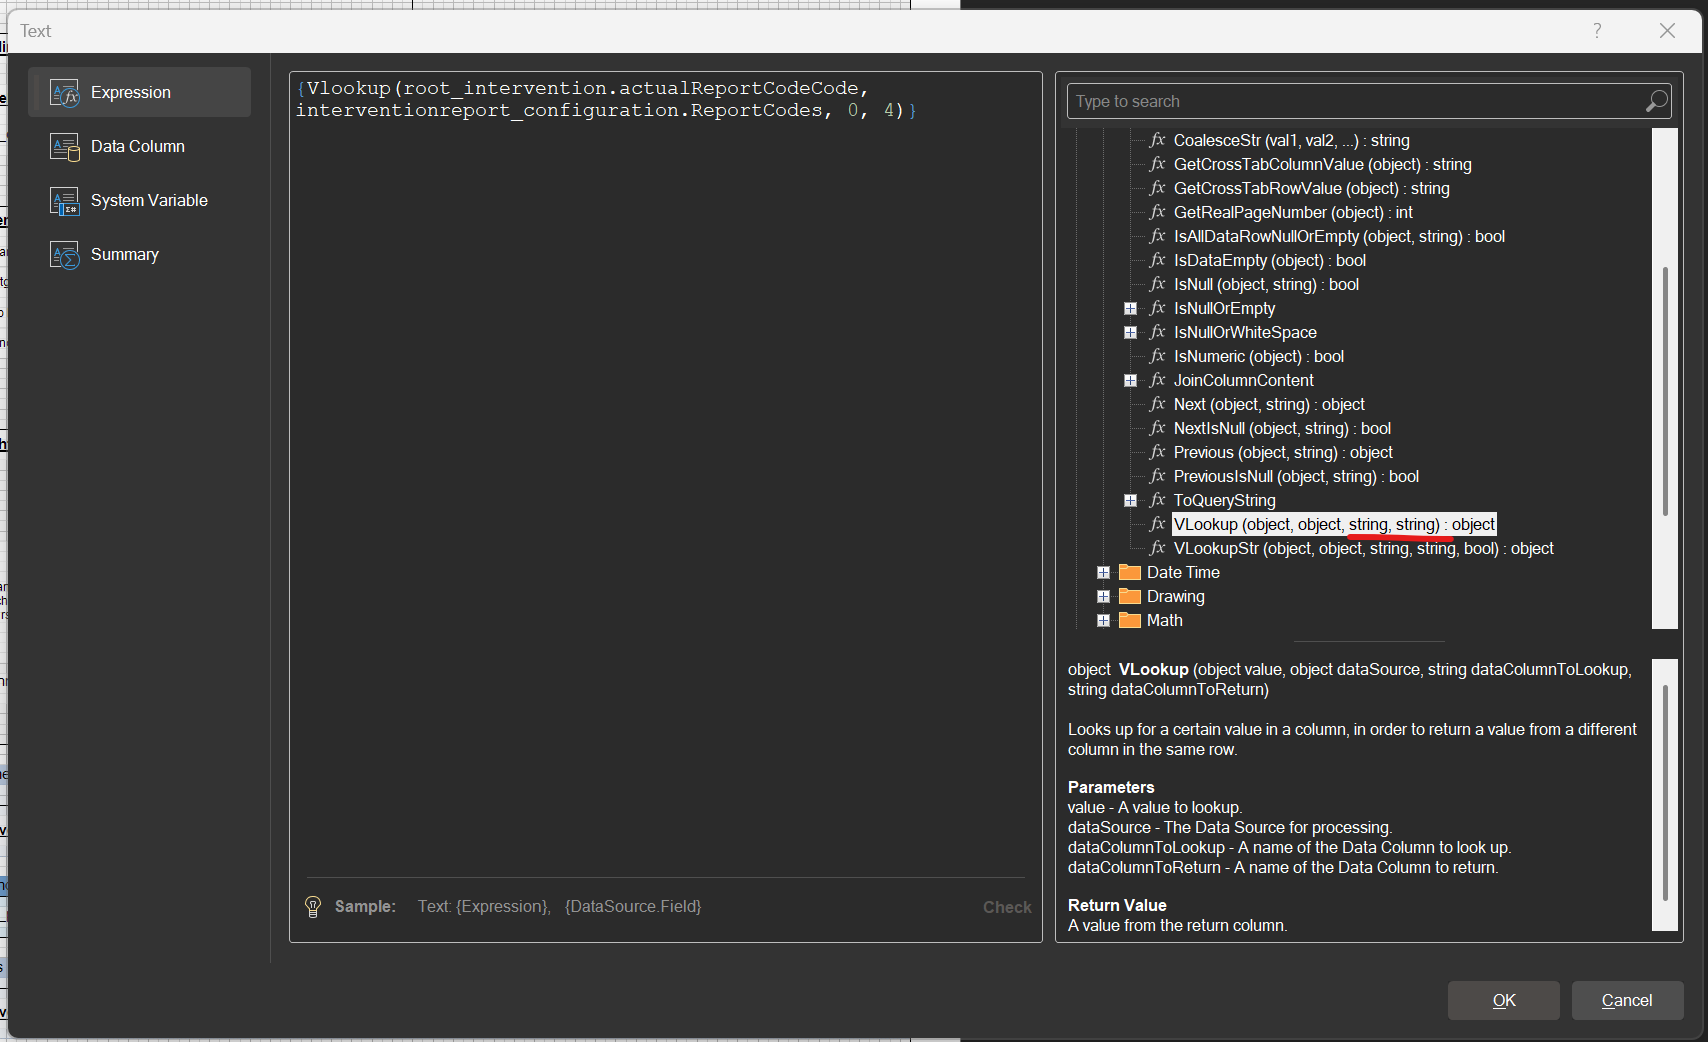1708x1042 pixels.
Task: Open the Expression tab
Action: point(140,92)
